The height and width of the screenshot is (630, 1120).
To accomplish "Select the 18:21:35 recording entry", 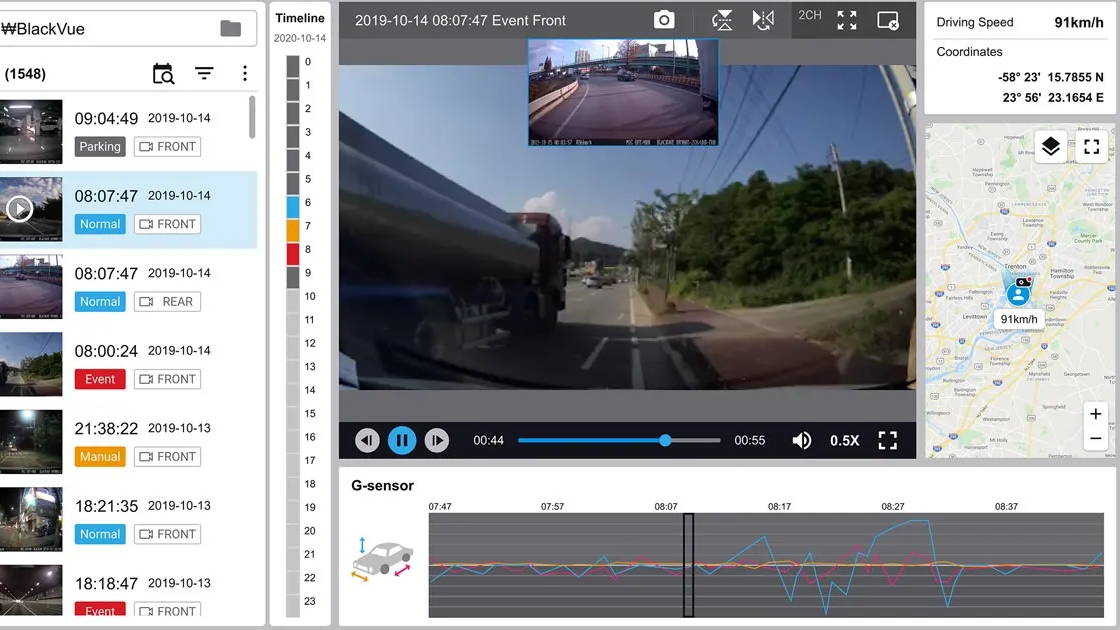I will click(x=129, y=519).
